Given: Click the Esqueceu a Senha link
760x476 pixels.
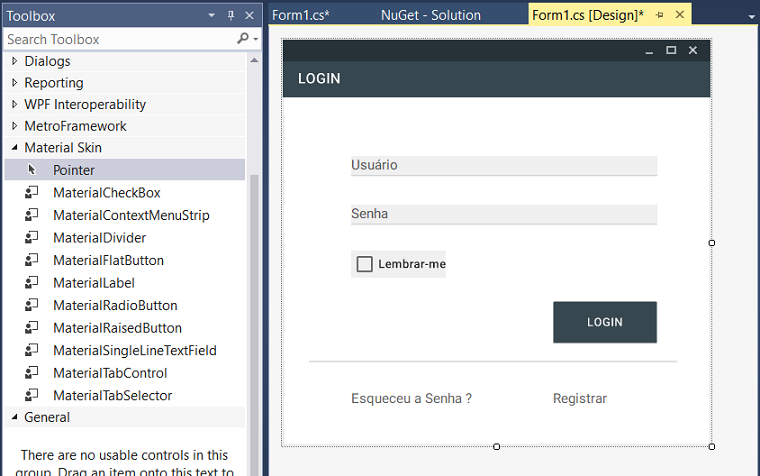Looking at the screenshot, I should point(412,398).
